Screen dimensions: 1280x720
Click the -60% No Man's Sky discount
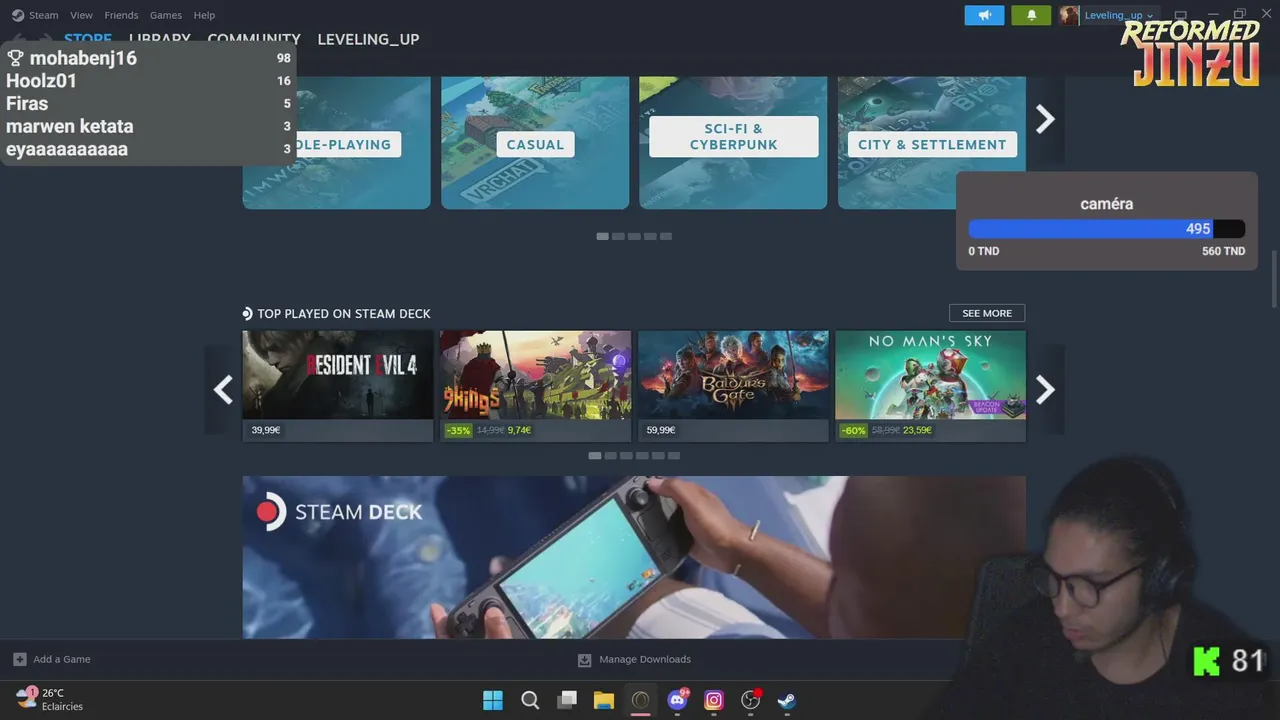[x=853, y=430]
